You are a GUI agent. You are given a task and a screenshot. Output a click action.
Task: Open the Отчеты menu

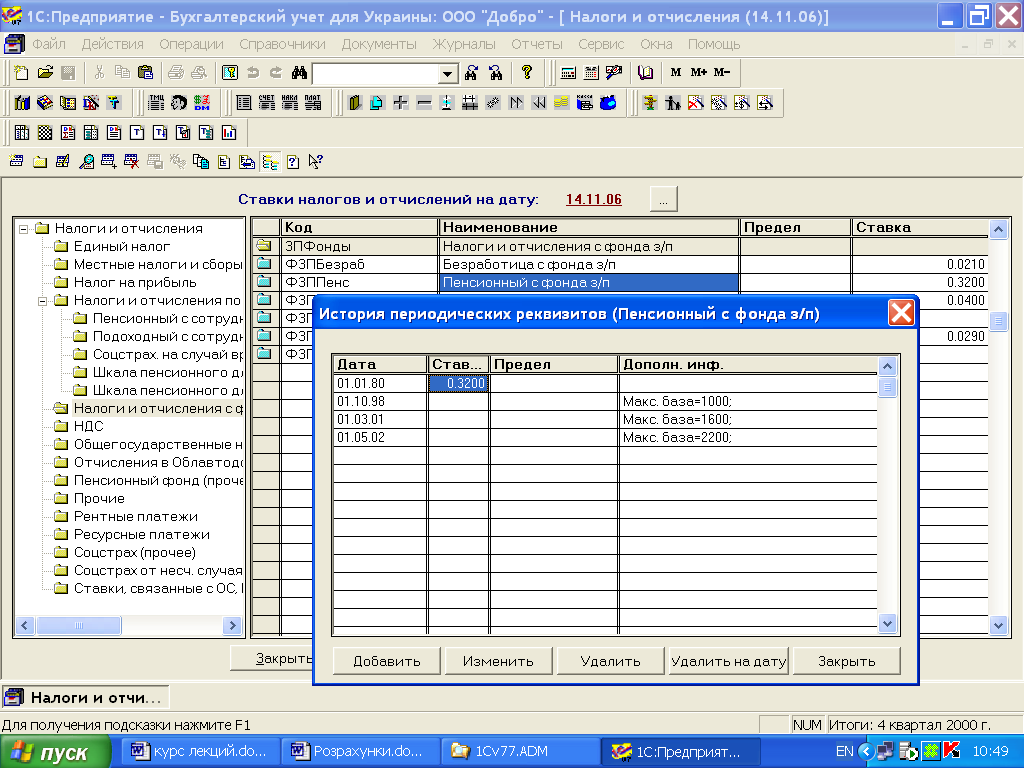(x=536, y=44)
